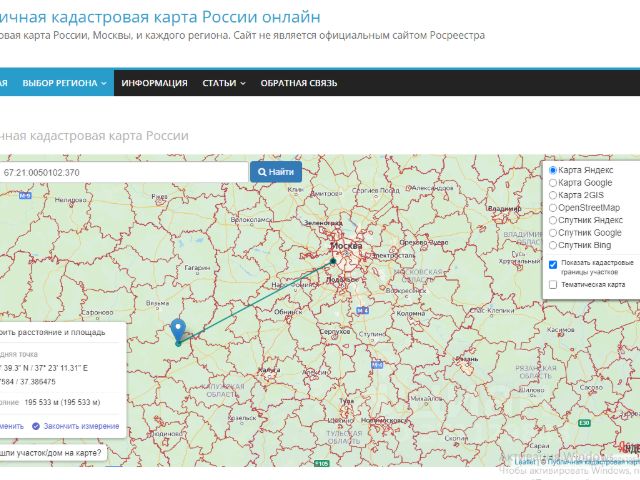Image resolution: width=640 pixels, height=480 pixels.
Task: Click Гагарин city label on map
Action: click(x=197, y=268)
